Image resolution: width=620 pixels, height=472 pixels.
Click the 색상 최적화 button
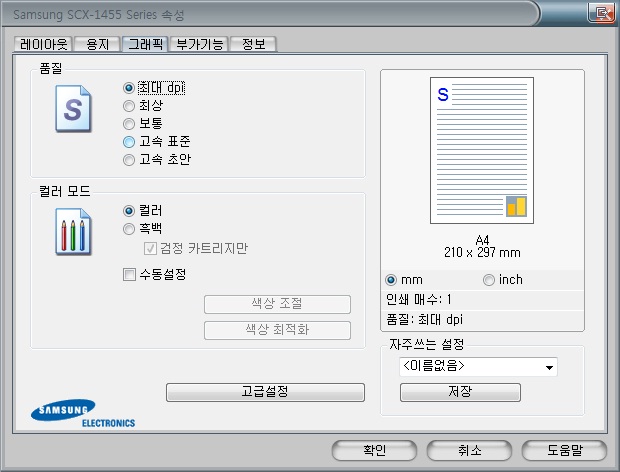click(x=277, y=330)
